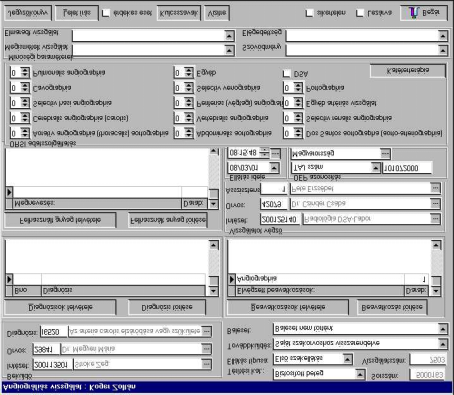Viewport: 454px width, 395px height.
Task: Toggle the sikertelen checkbox
Action: click(309, 13)
